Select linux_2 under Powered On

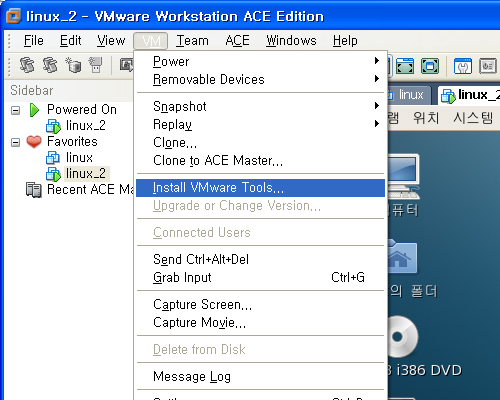[x=86, y=126]
